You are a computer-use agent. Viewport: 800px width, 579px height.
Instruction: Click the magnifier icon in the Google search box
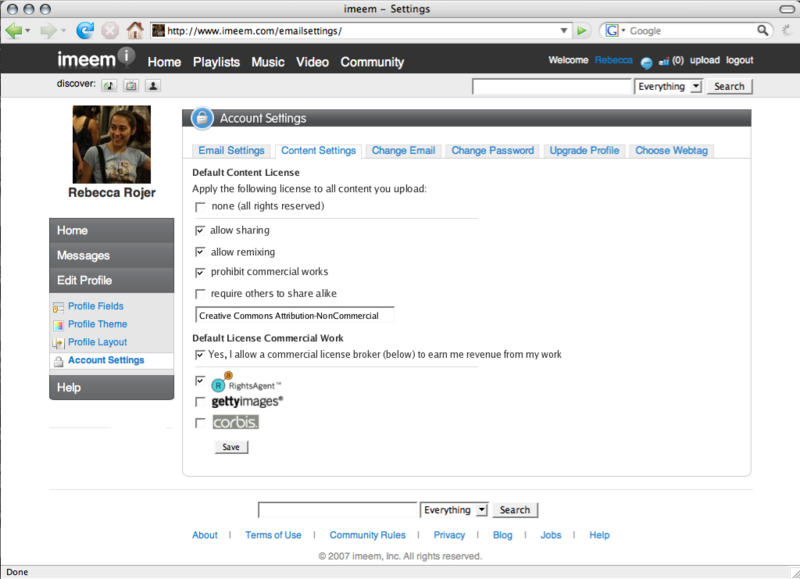pos(762,31)
